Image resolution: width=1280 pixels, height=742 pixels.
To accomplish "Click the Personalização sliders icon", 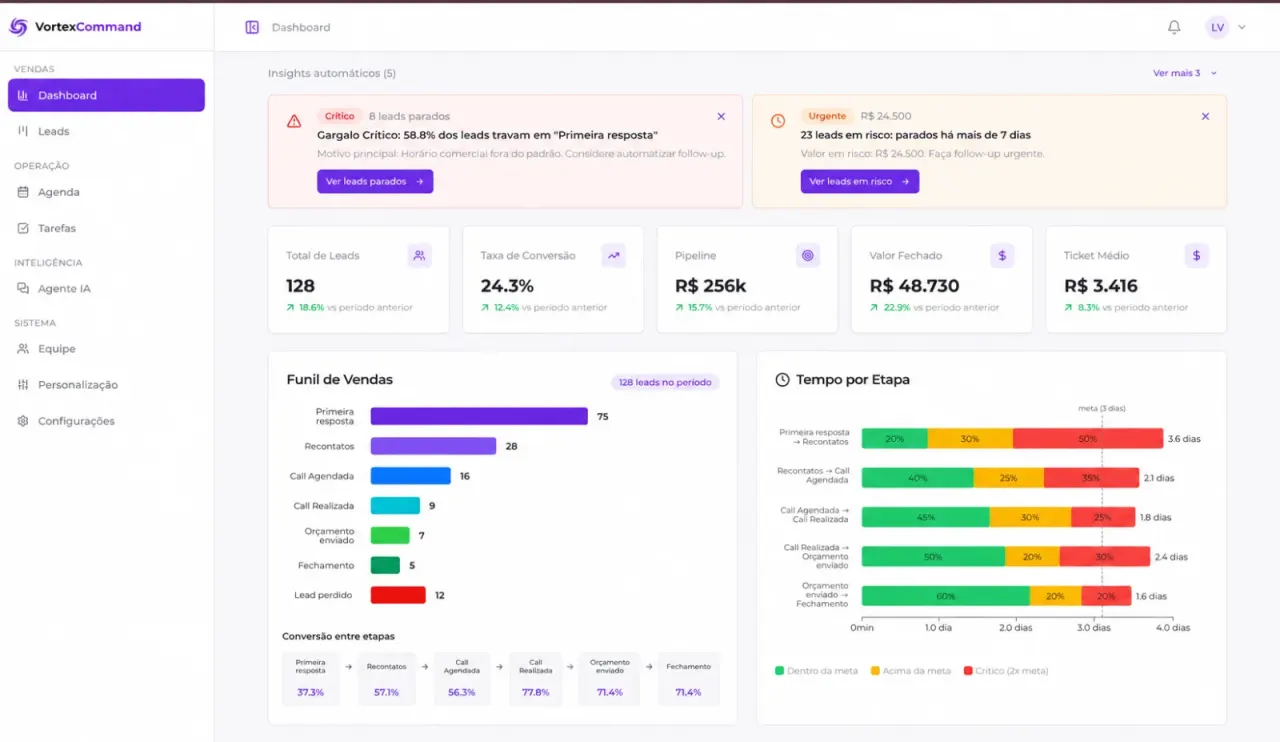I will click(23, 384).
